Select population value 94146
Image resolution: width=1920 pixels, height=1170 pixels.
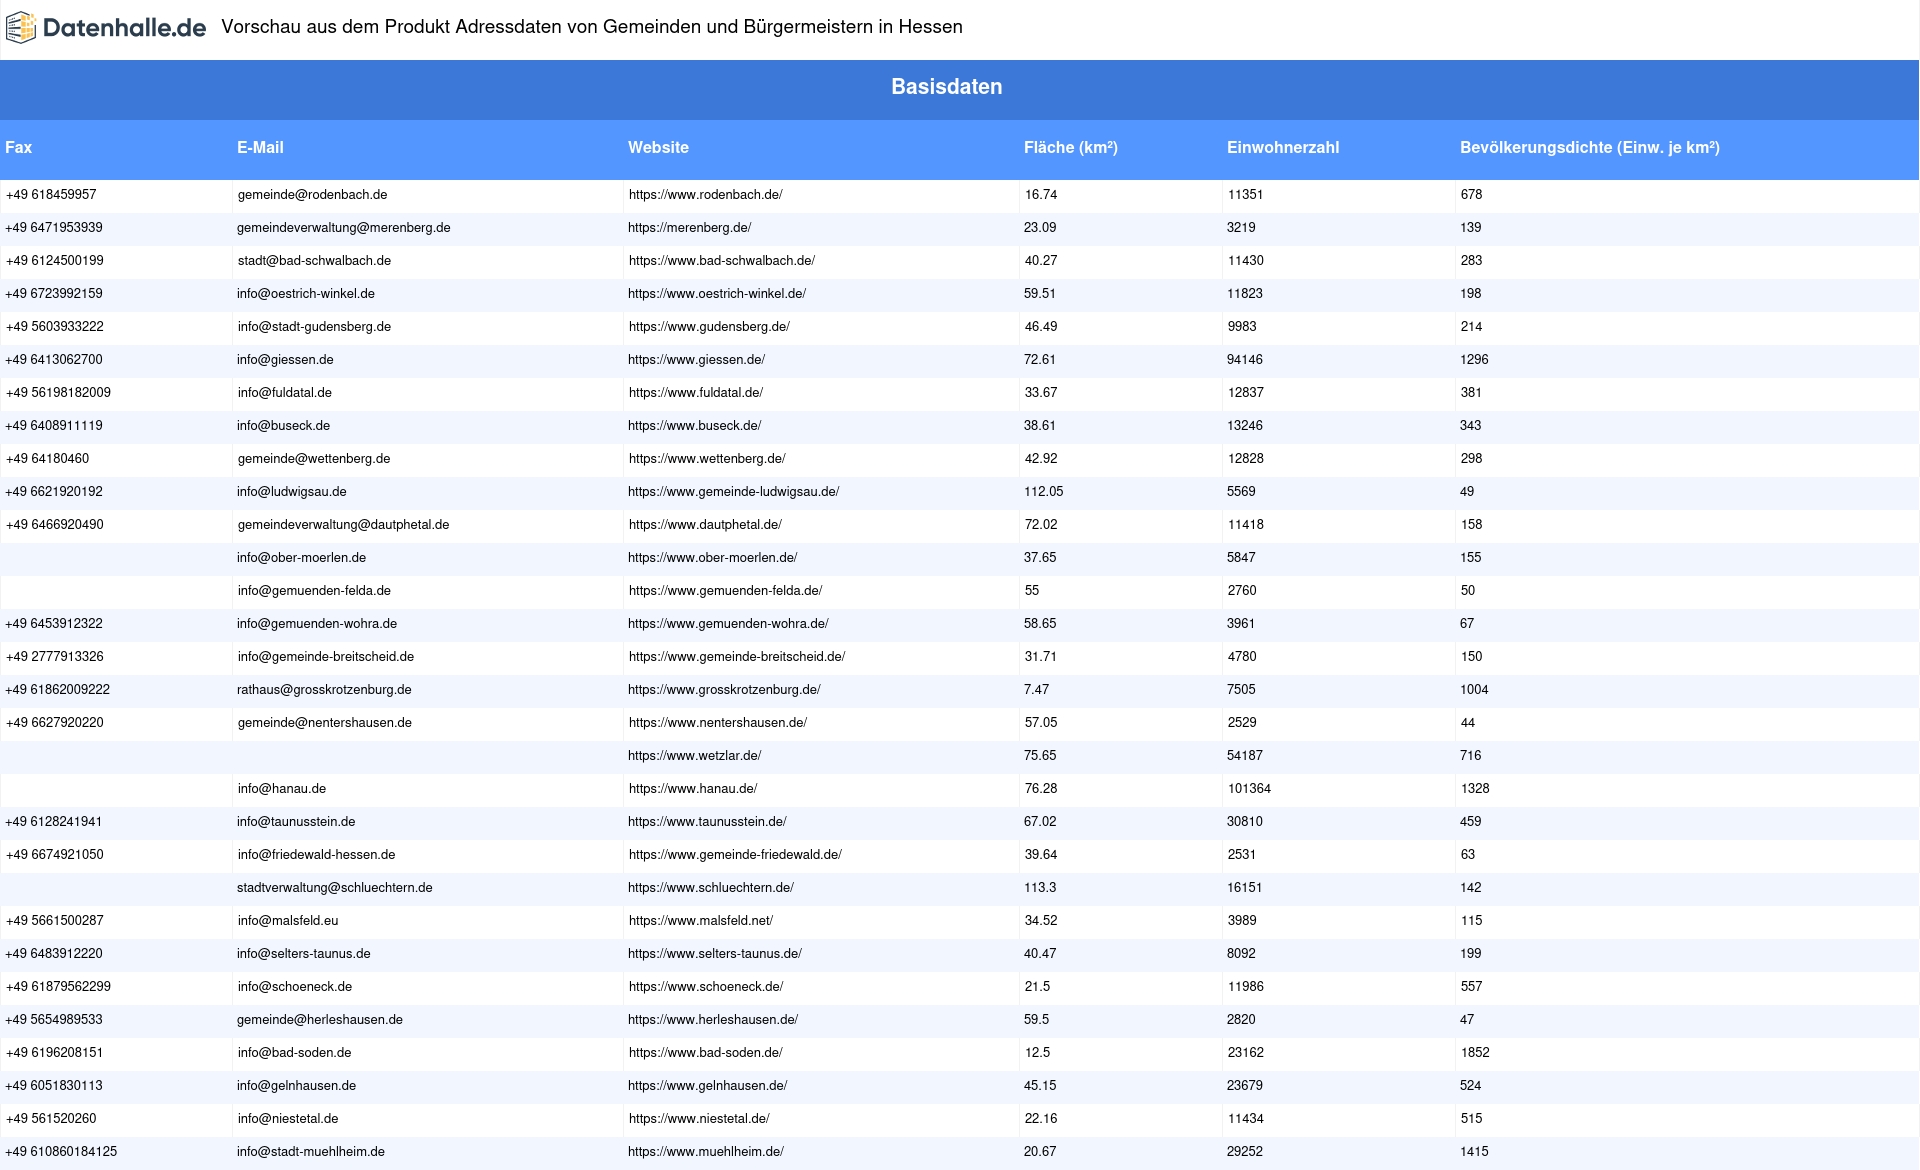click(x=1245, y=360)
